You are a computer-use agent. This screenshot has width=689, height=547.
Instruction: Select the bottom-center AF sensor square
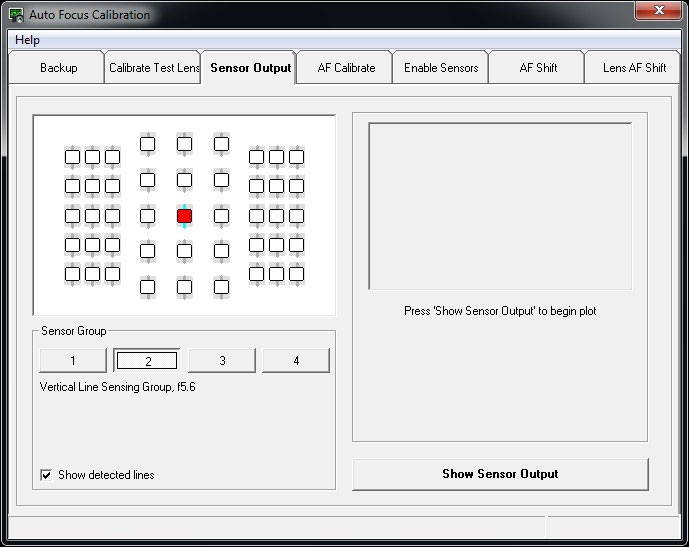(x=185, y=287)
